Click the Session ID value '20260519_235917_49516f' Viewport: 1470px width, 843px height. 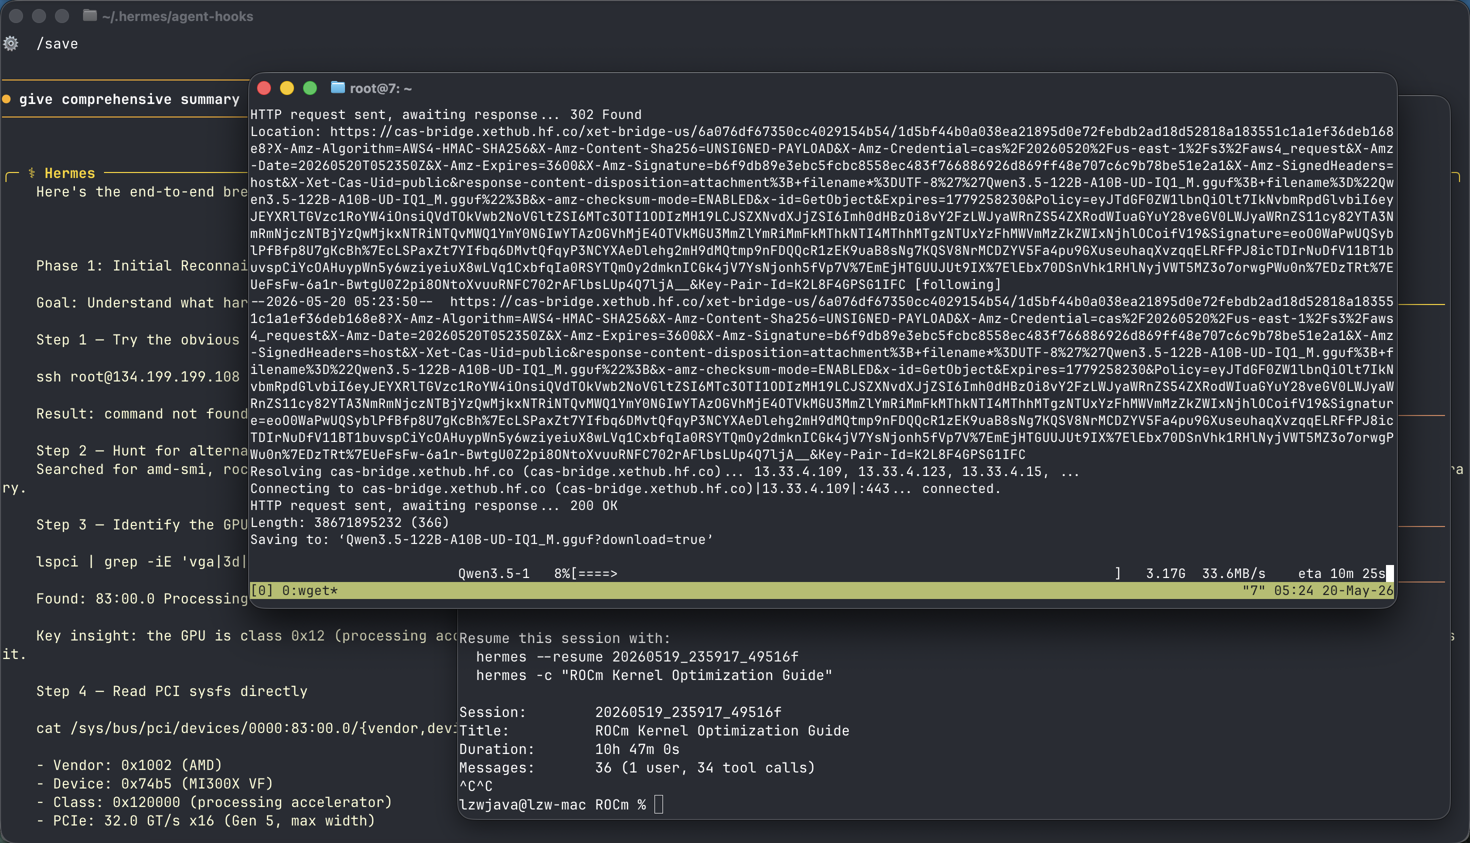coord(688,712)
